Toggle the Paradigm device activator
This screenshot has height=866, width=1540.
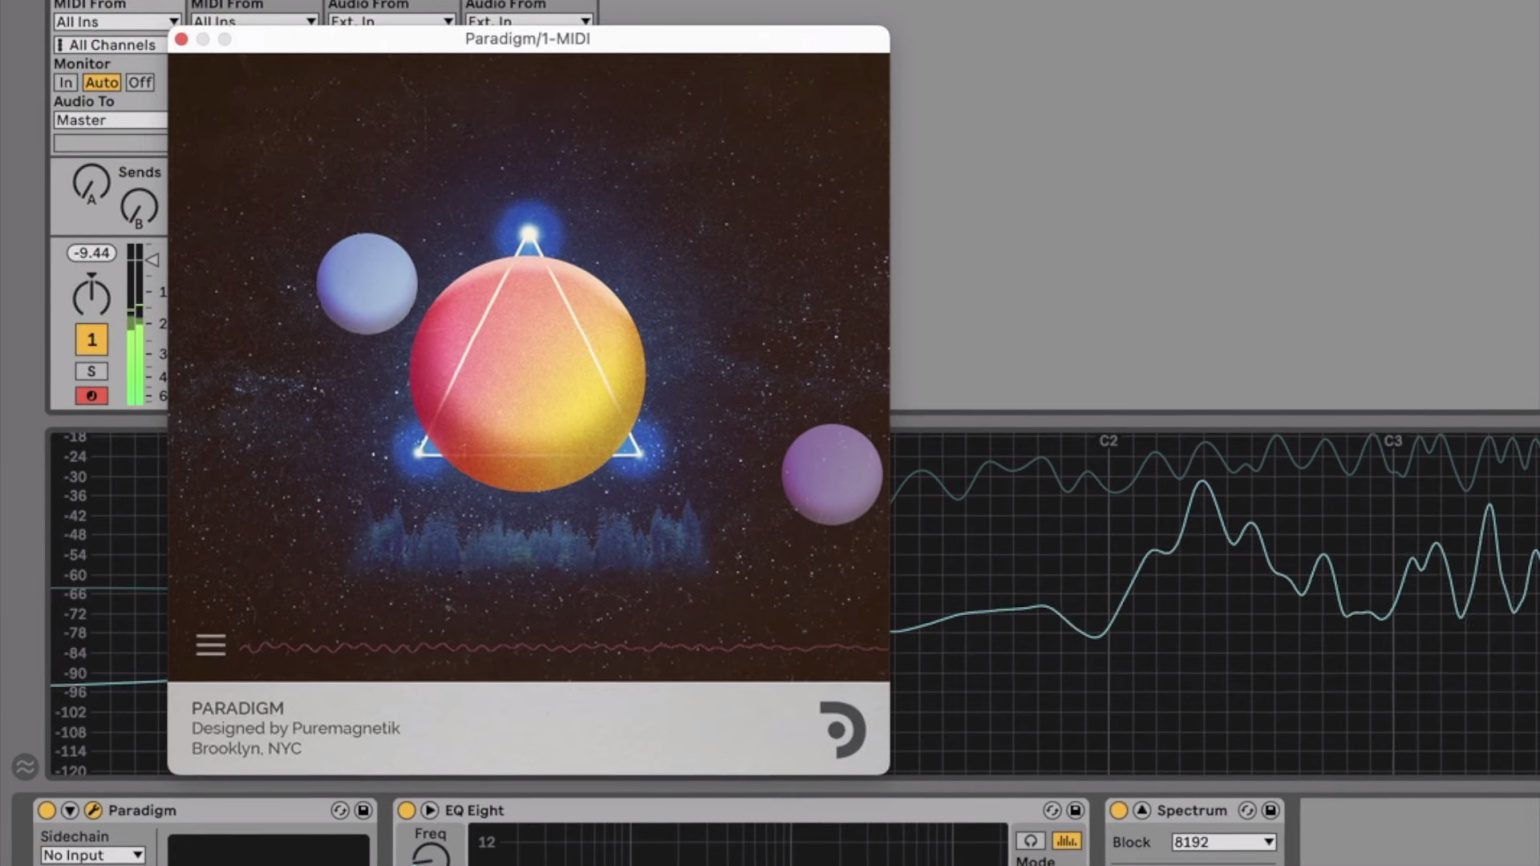pyautogui.click(x=46, y=810)
